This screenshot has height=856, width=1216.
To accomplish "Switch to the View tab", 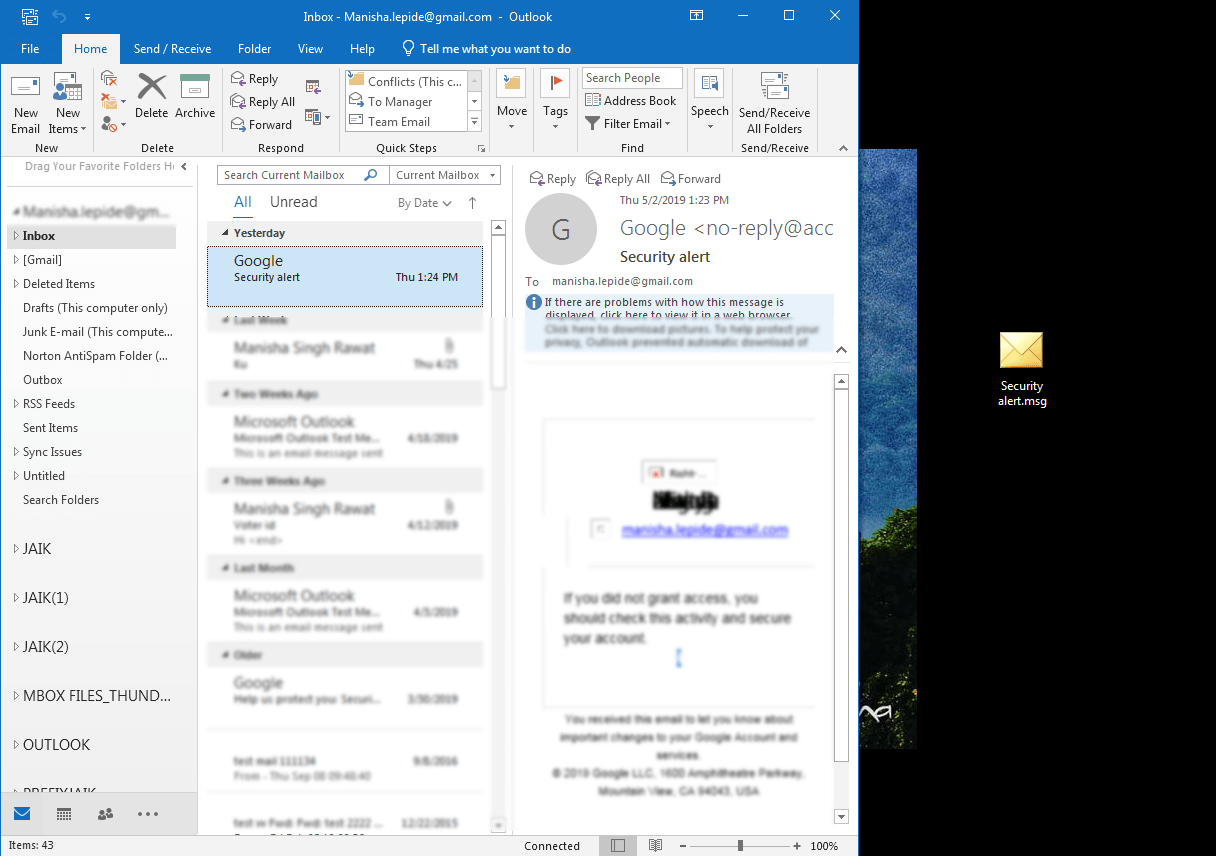I will tap(311, 49).
